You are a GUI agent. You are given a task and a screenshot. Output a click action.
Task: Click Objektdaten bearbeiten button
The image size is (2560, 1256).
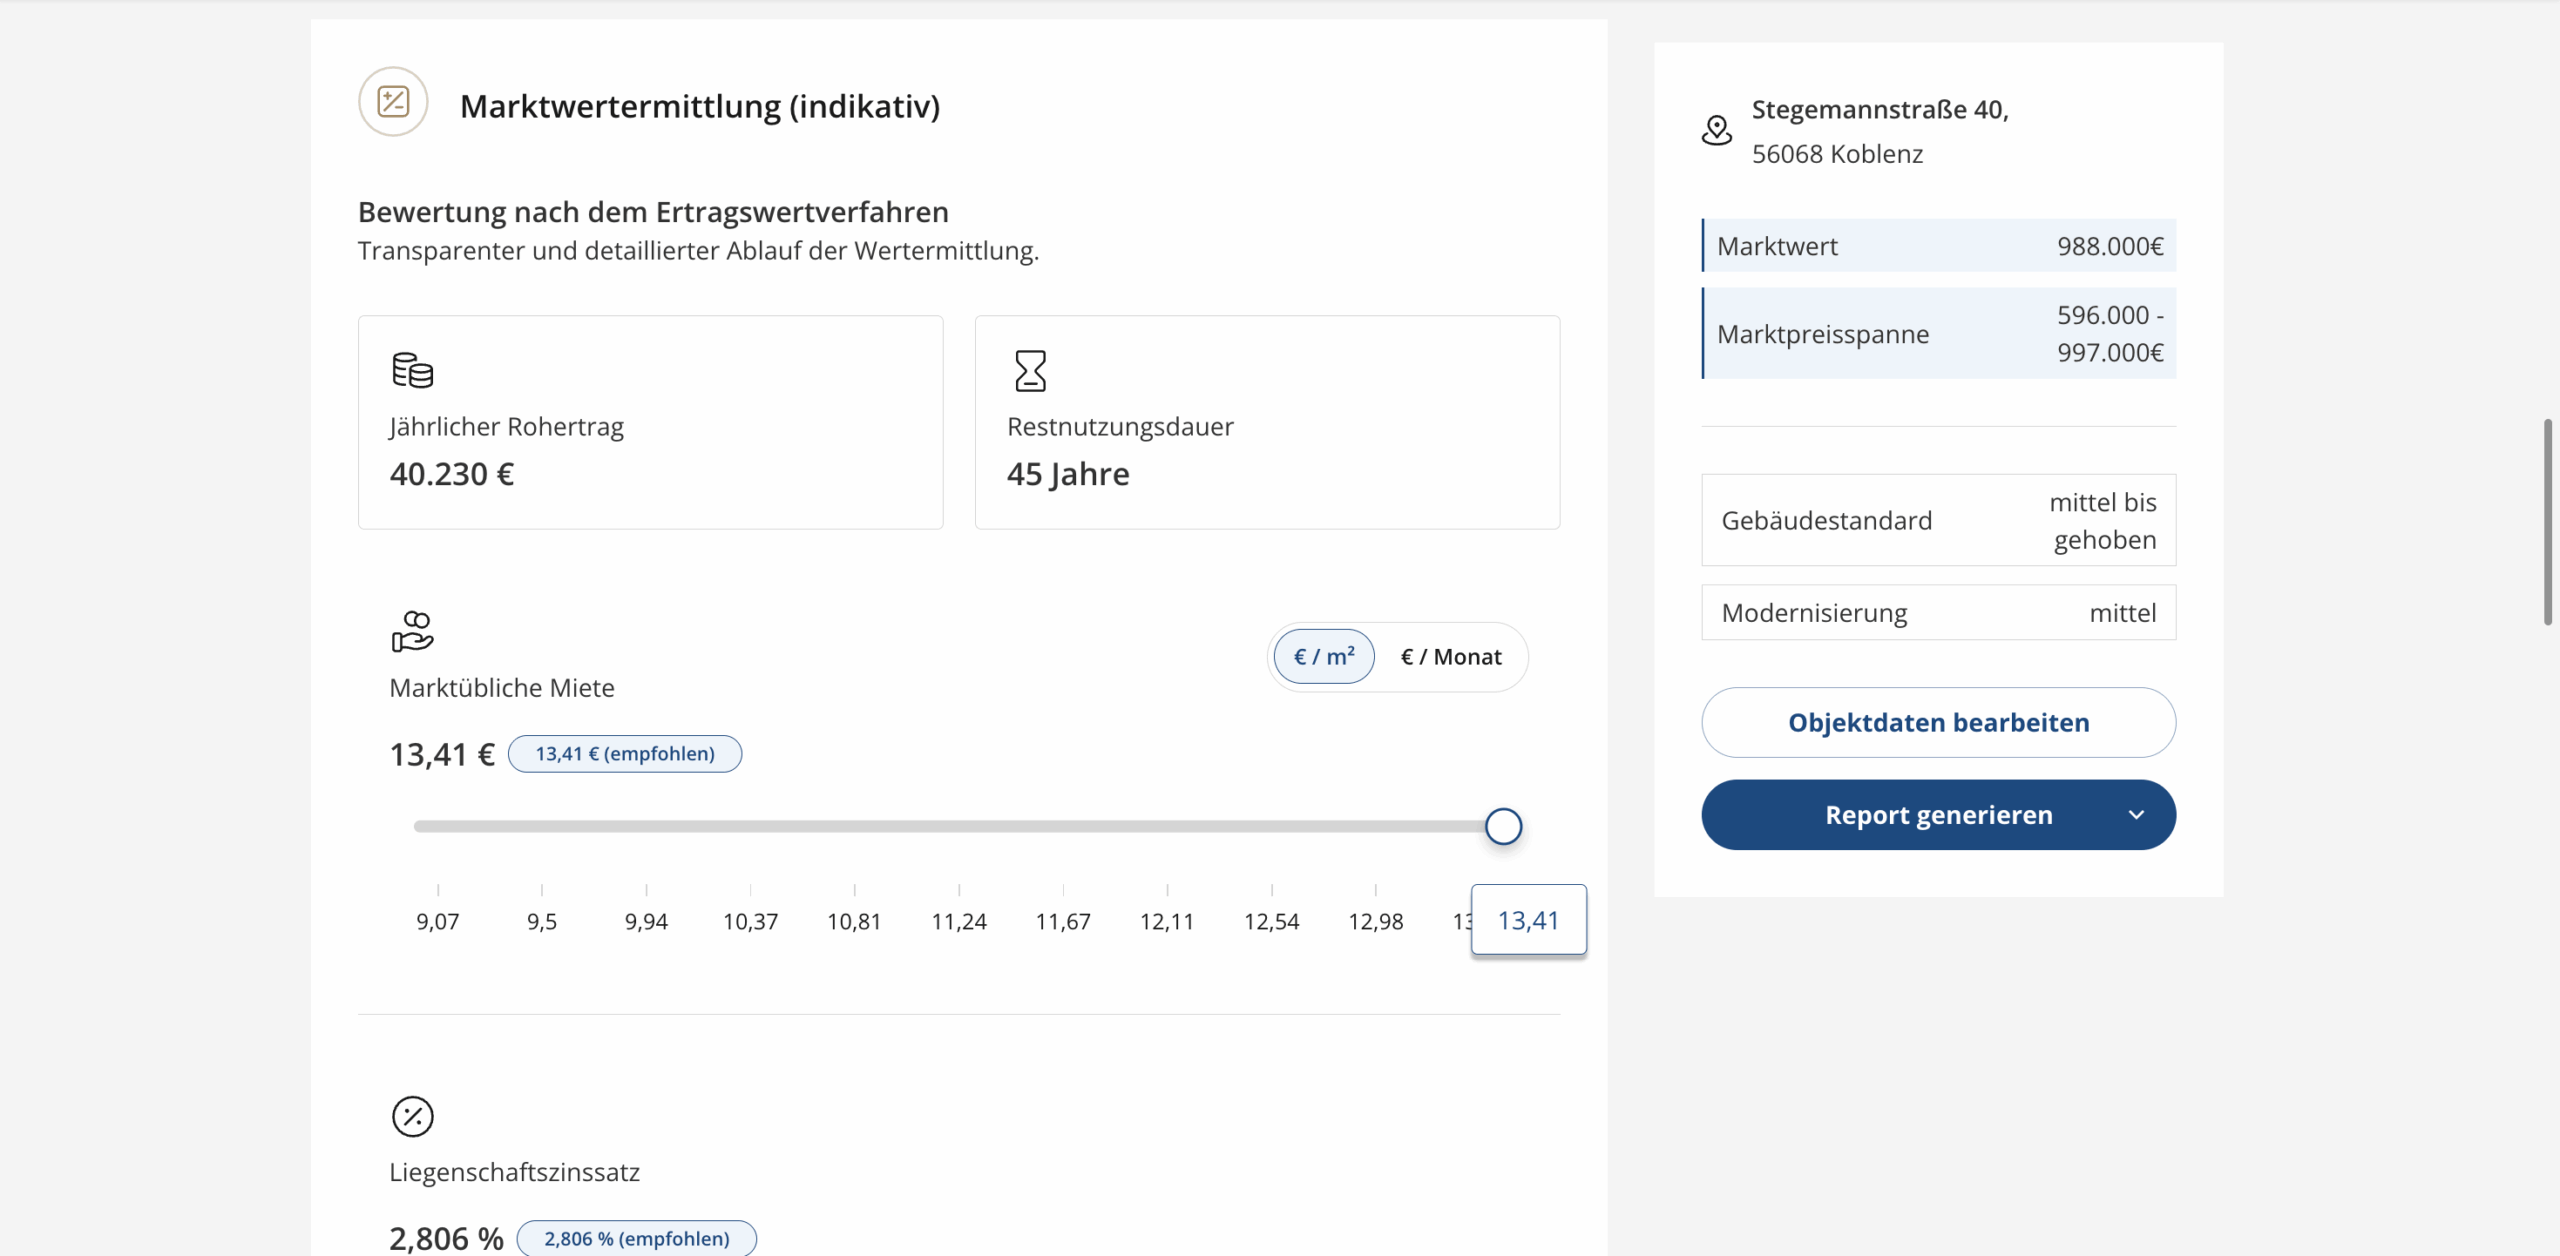[x=1938, y=722]
